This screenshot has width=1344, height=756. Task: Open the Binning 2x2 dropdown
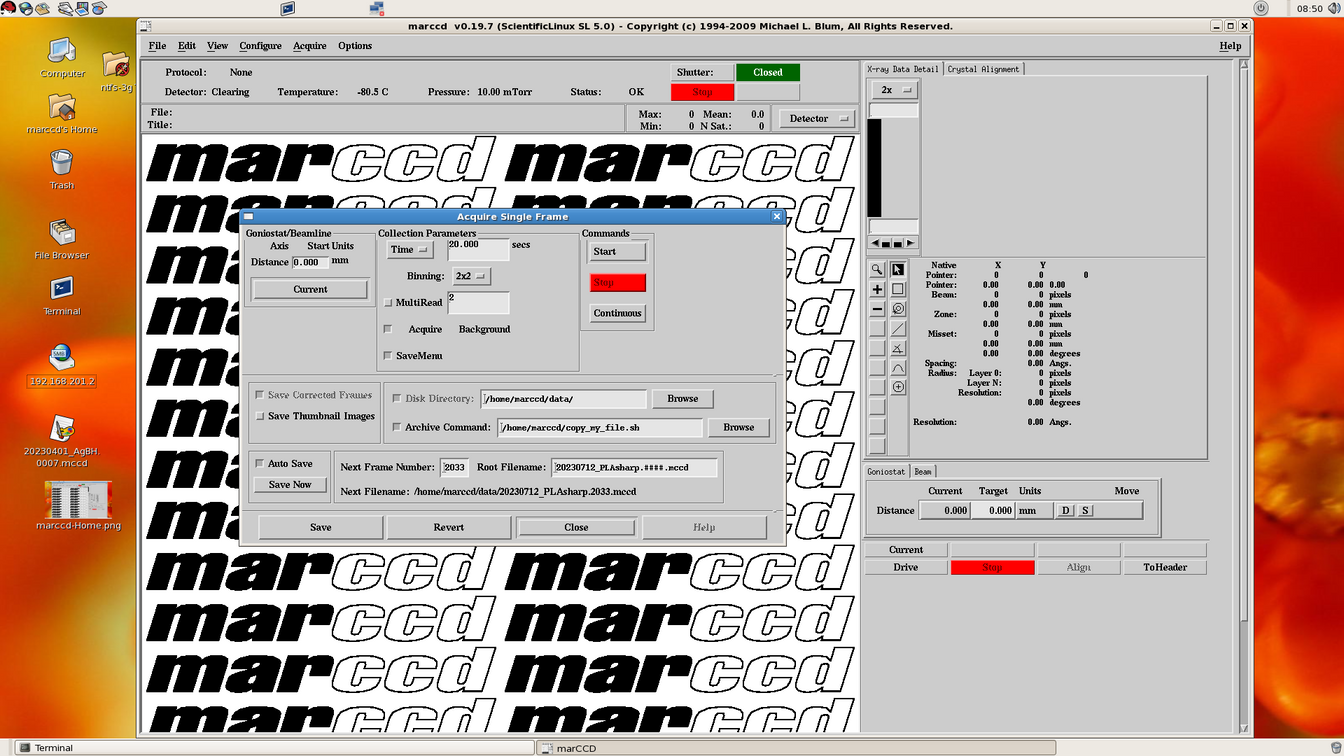(x=471, y=276)
